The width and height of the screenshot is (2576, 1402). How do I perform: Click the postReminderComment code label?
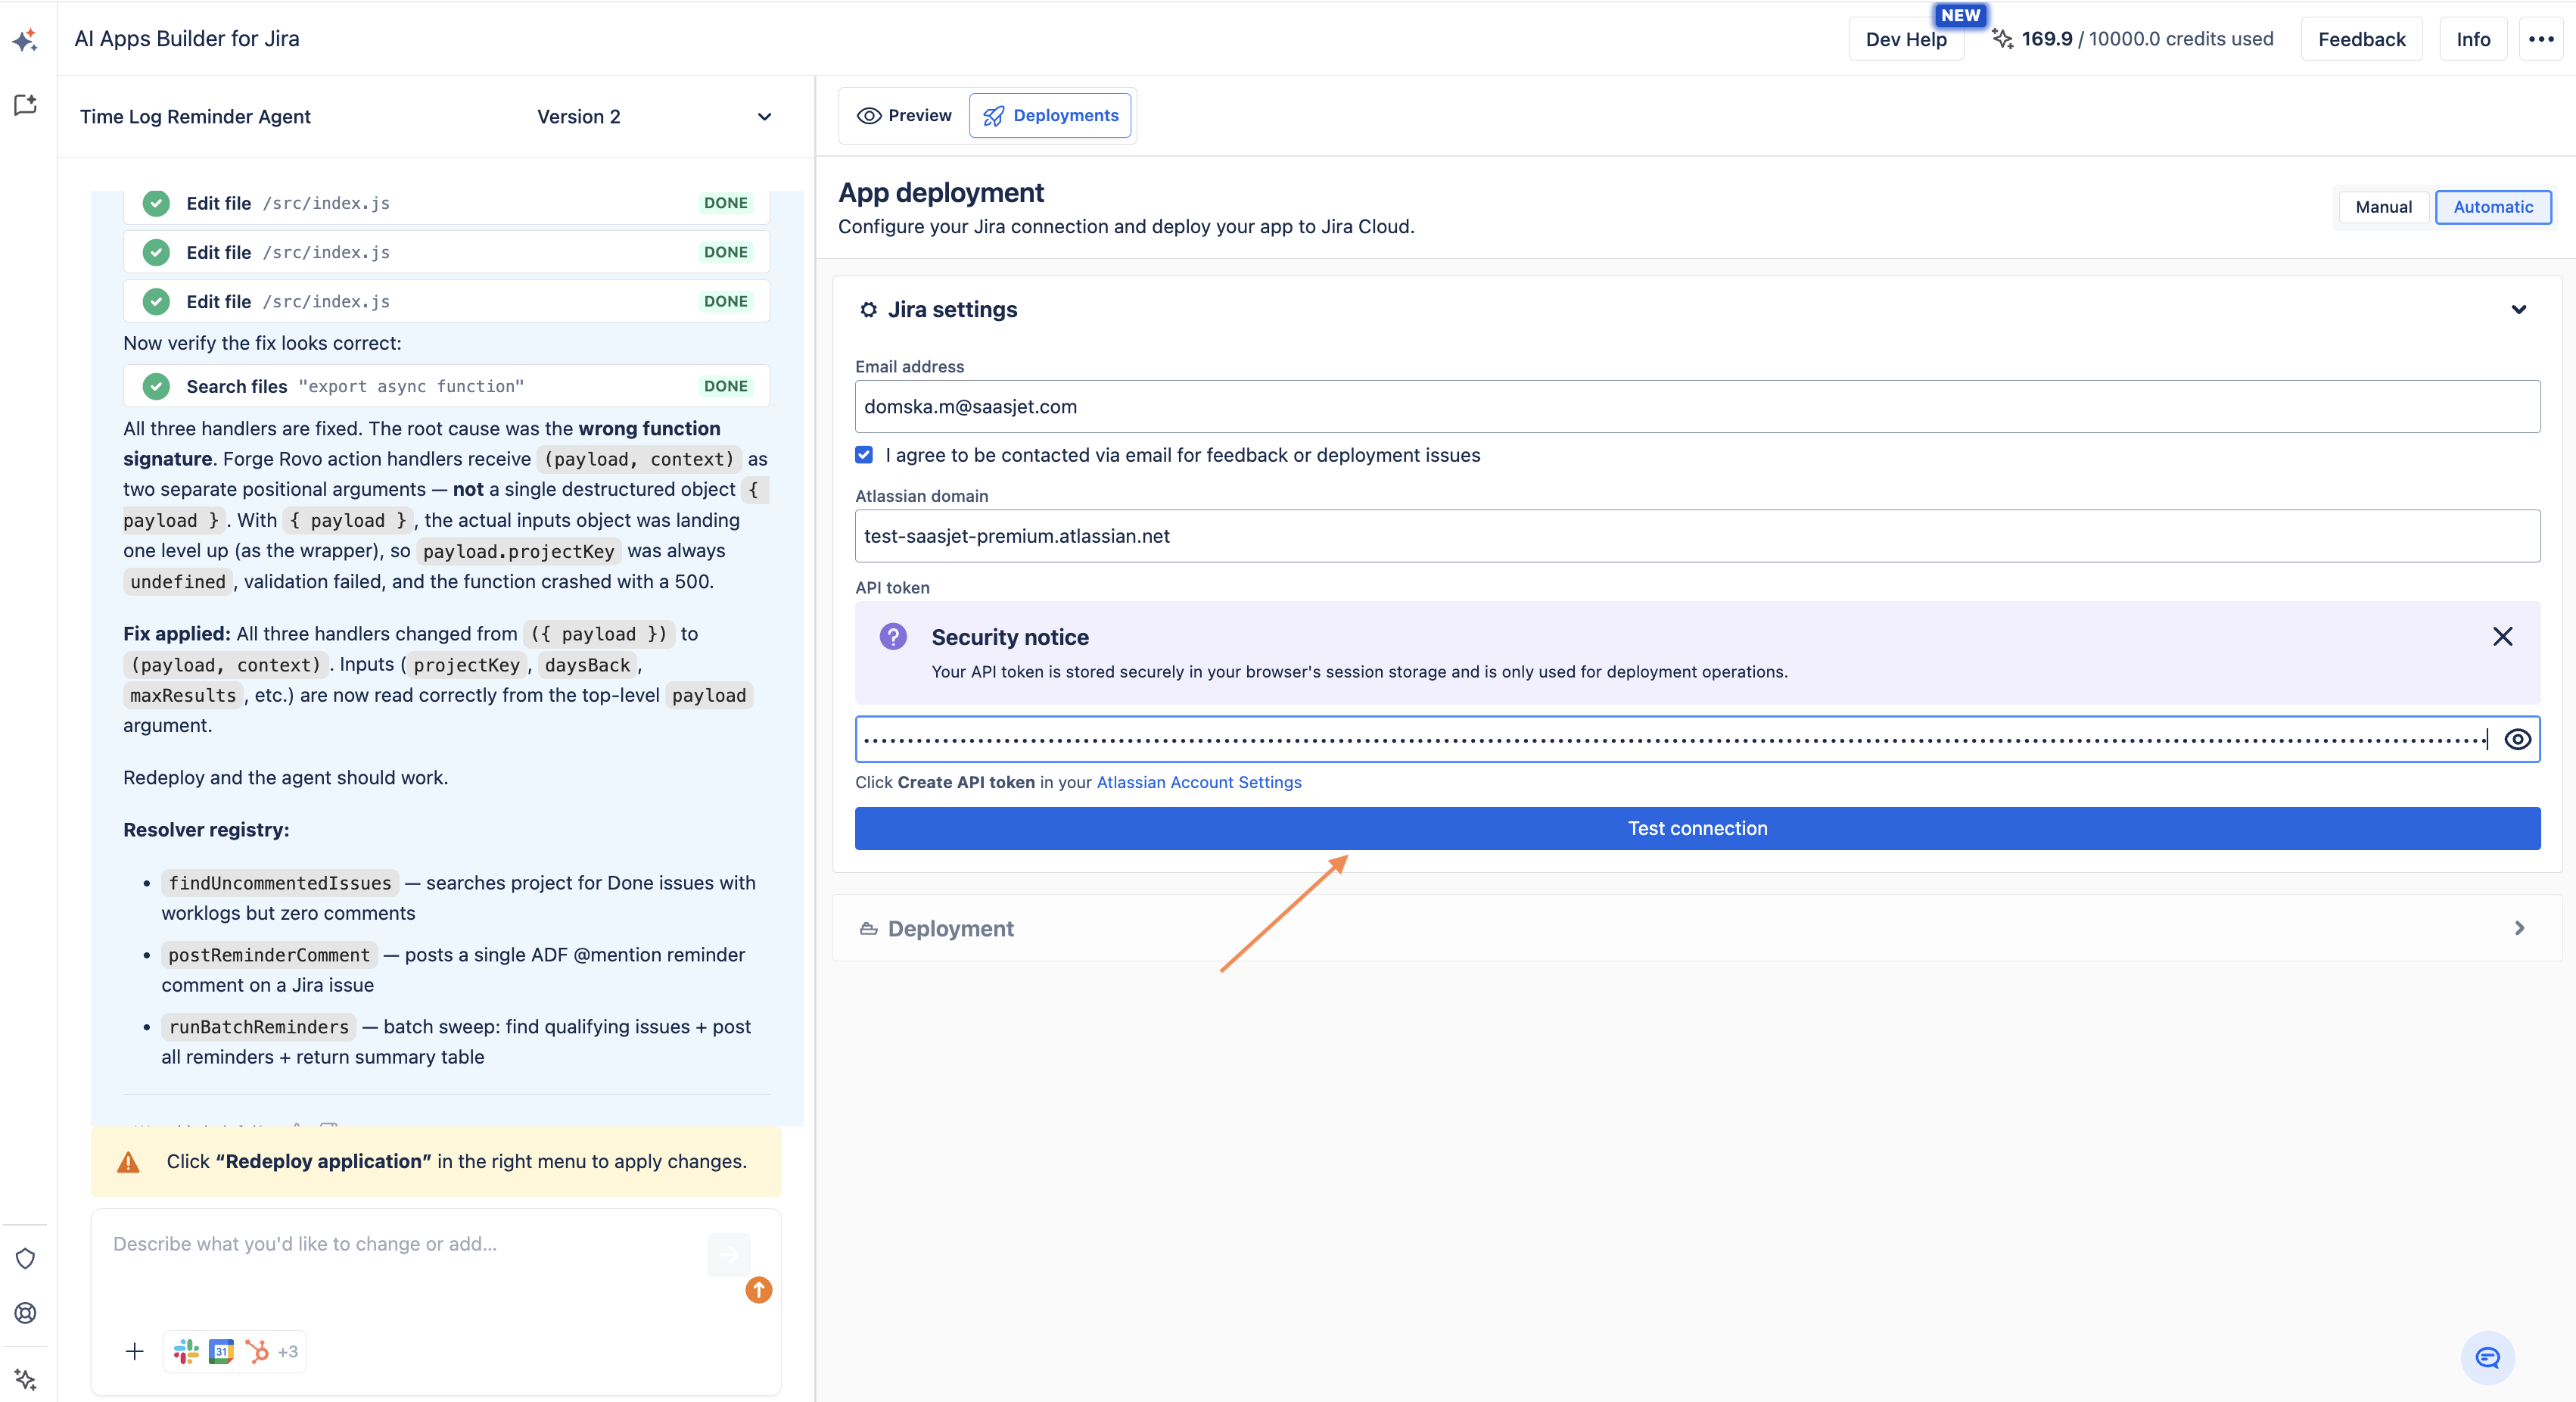269,955
